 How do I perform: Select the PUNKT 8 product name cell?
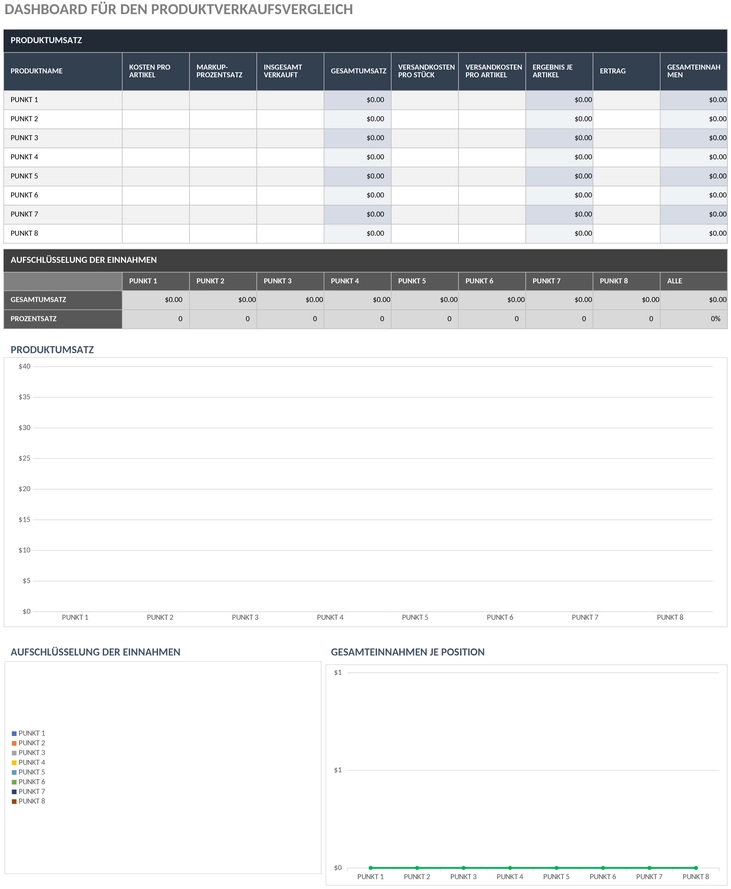tap(63, 234)
